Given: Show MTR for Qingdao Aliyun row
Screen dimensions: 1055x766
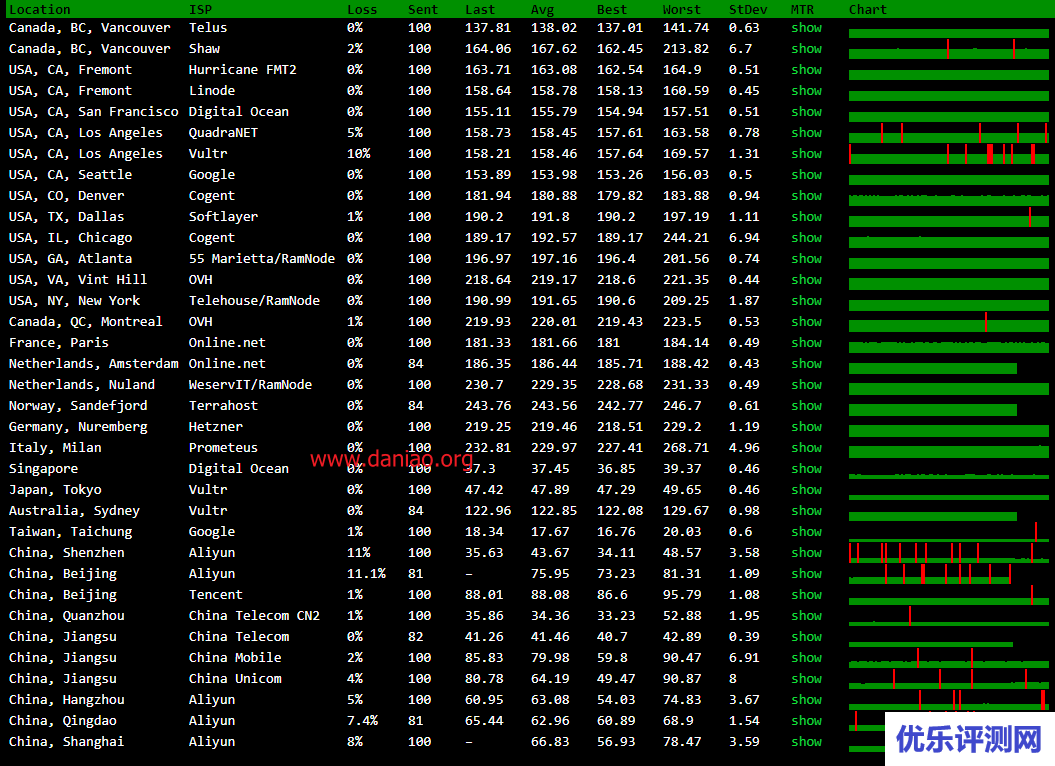Looking at the screenshot, I should 806,720.
